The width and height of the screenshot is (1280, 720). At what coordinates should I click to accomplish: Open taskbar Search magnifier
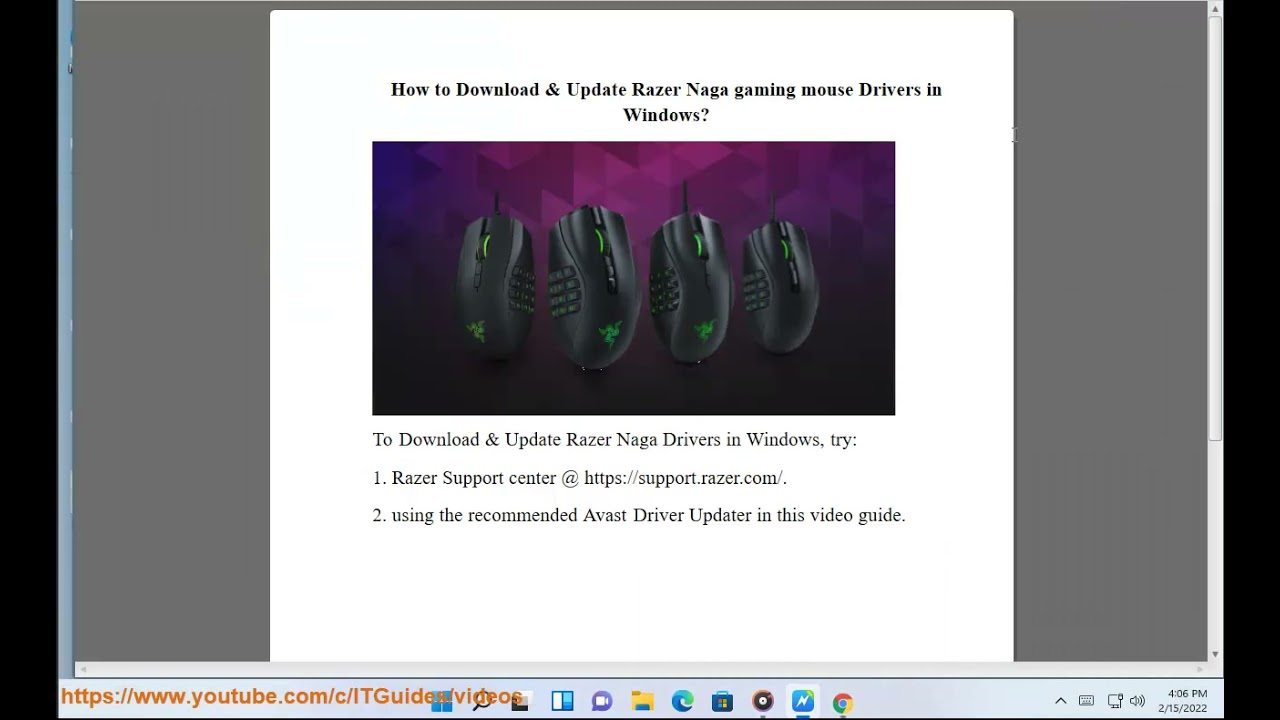click(x=482, y=702)
